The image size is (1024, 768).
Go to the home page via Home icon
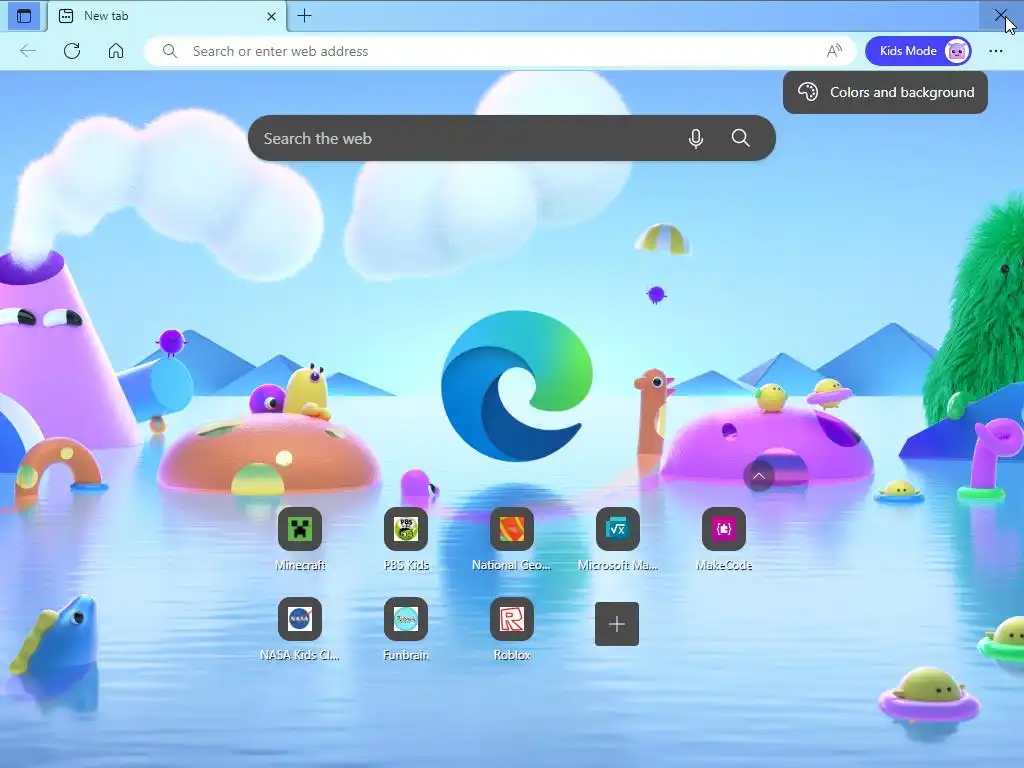pyautogui.click(x=116, y=51)
